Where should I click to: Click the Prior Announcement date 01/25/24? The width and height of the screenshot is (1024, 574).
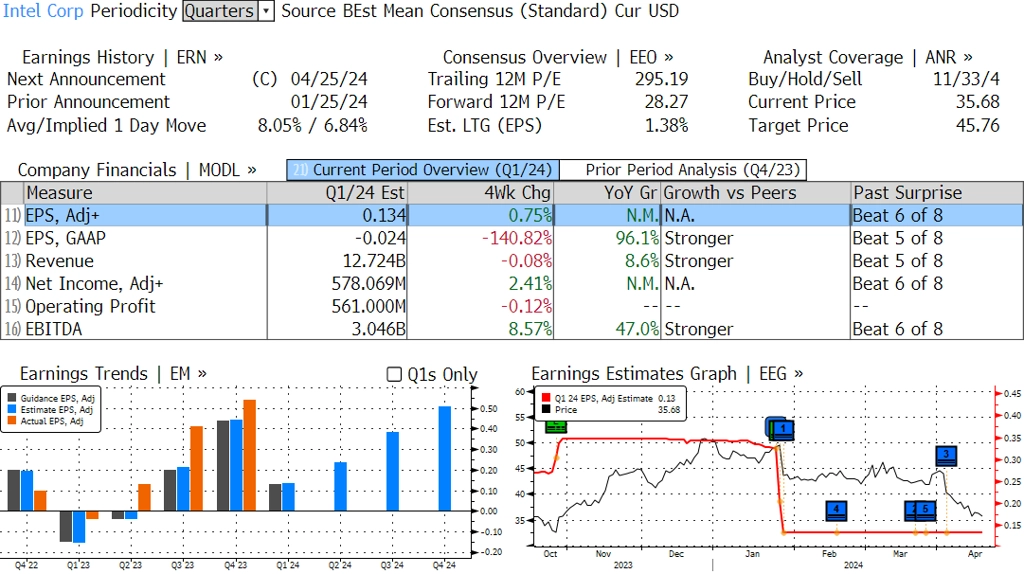pos(329,102)
